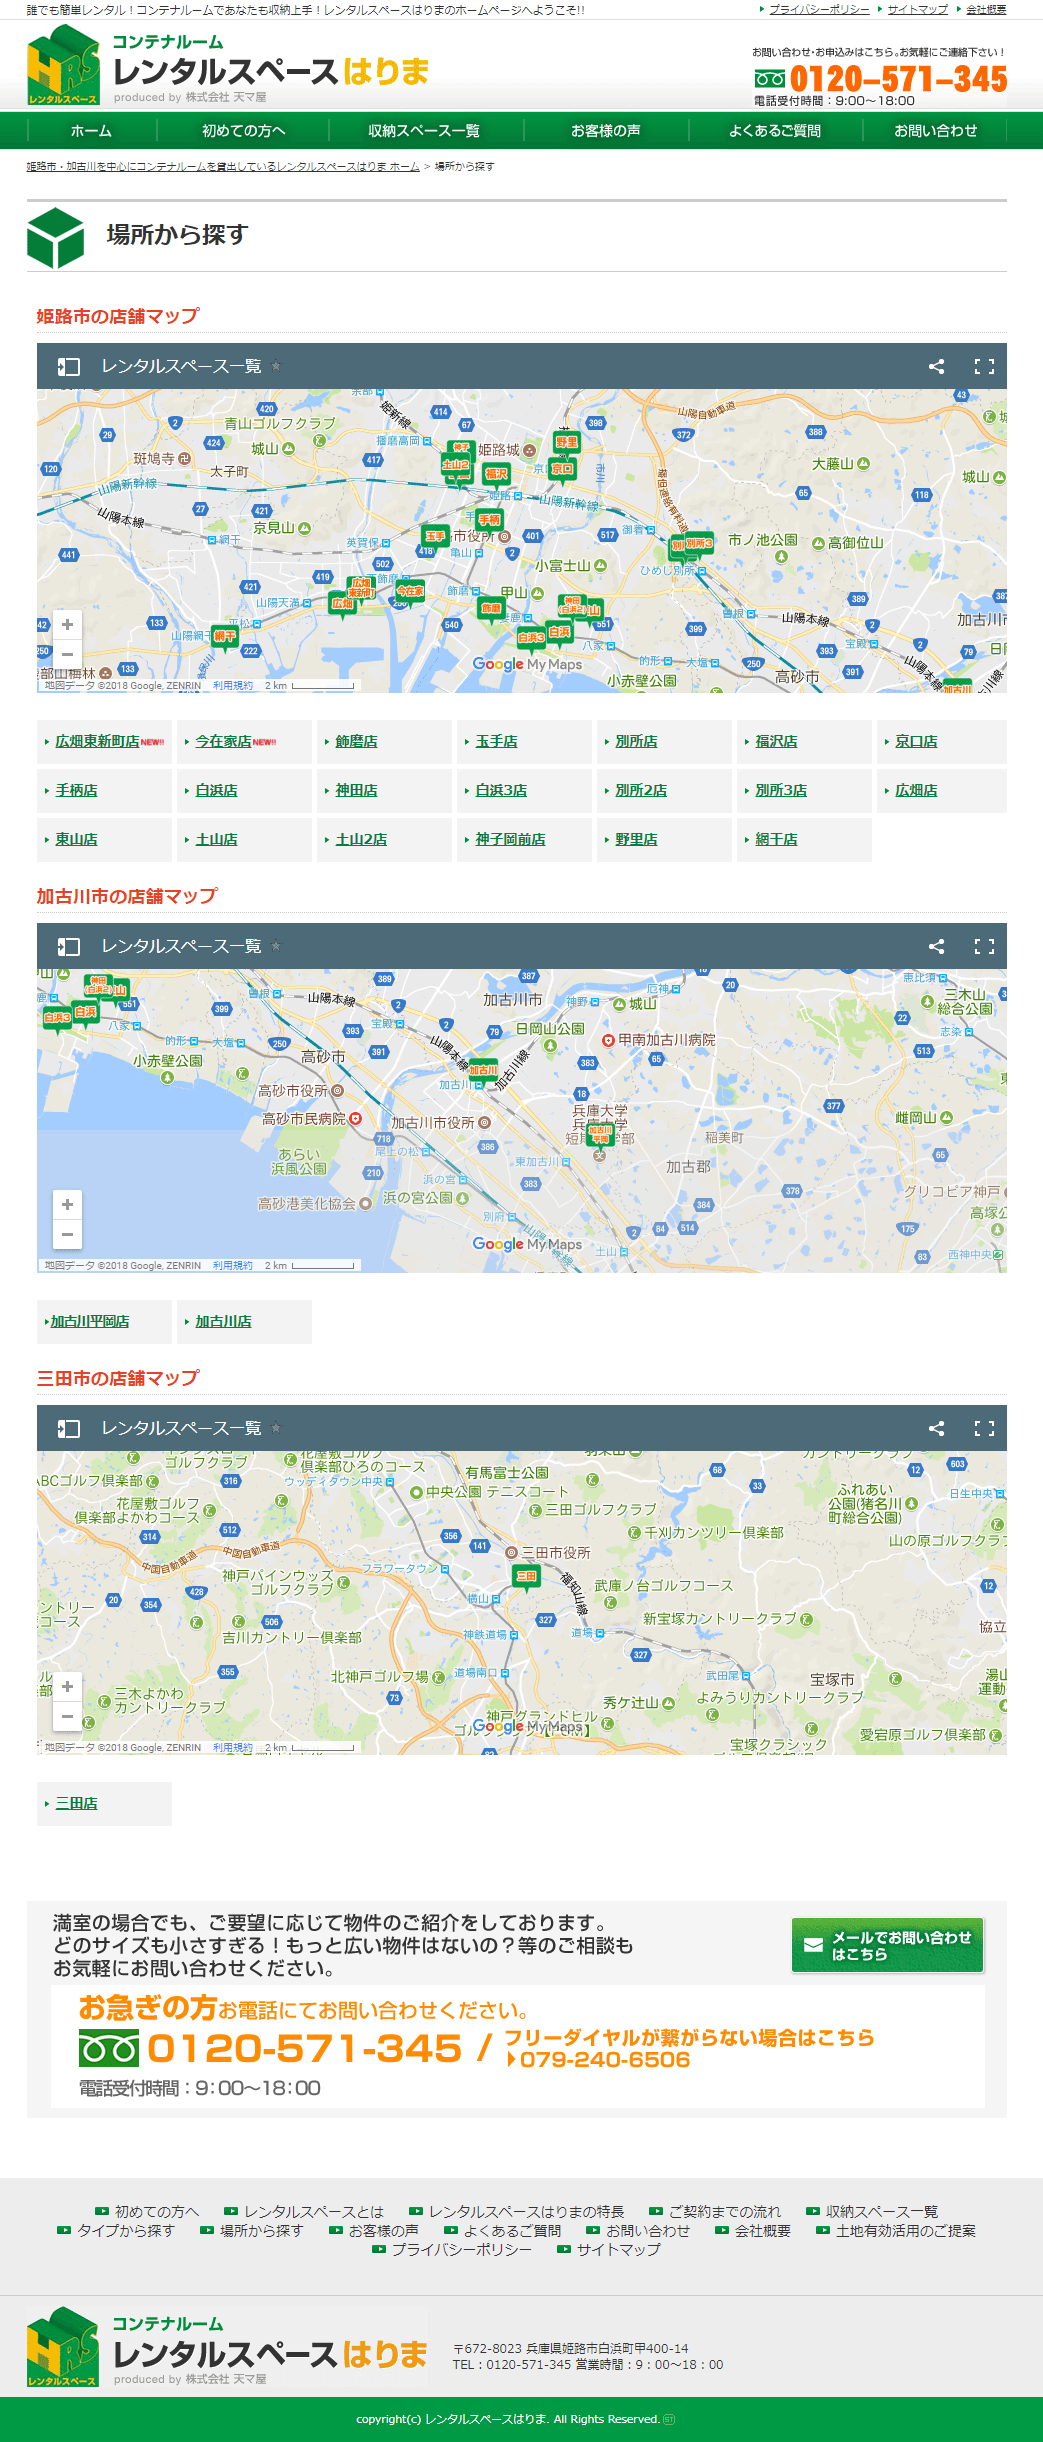Image resolution: width=1043 pixels, height=2442 pixels.
Task: View the Himeji map in fullscreen
Action: point(984,366)
